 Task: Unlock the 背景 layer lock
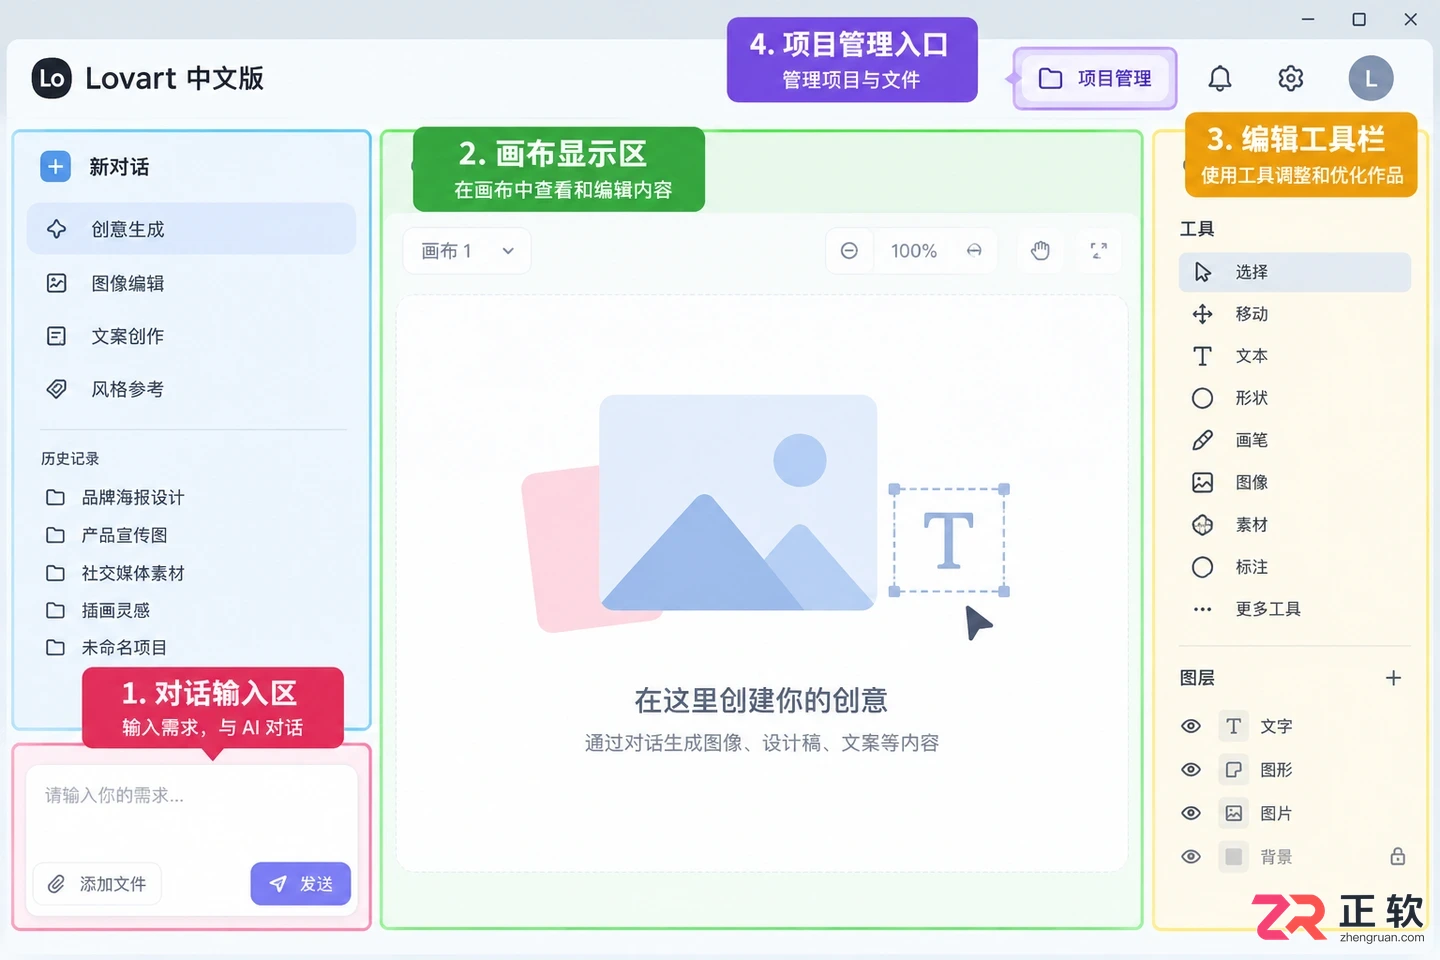(x=1398, y=856)
